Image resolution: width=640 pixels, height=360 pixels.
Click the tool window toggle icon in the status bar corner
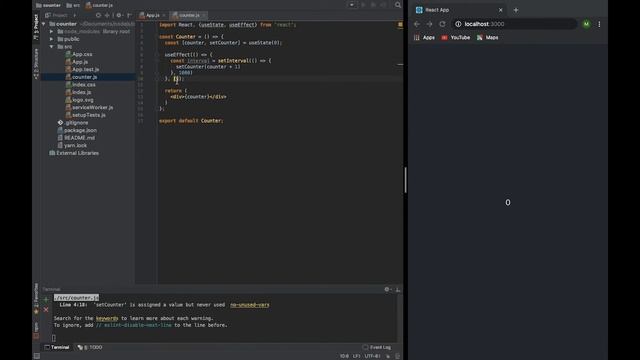37,356
